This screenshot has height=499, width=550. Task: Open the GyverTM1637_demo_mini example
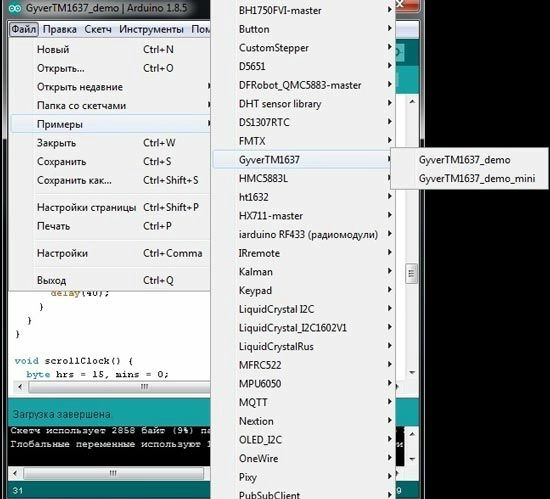click(477, 178)
